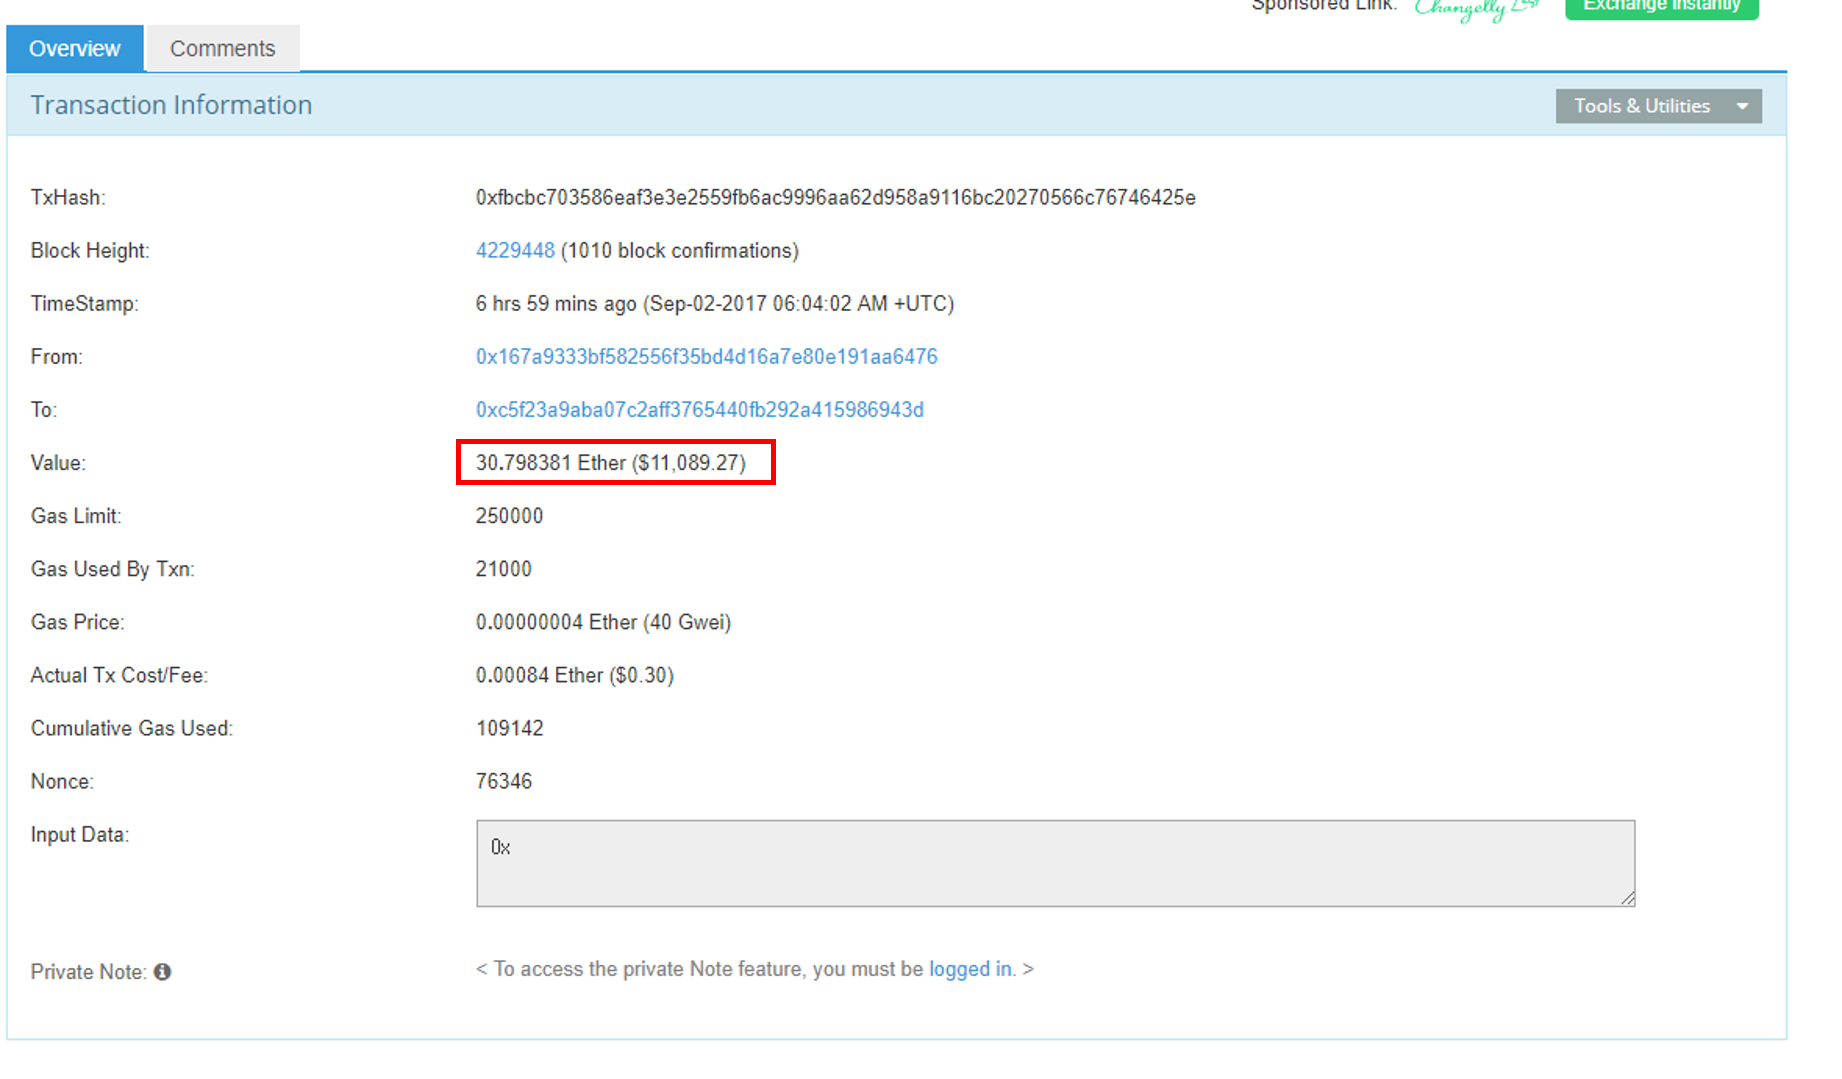Open the To address 0xc5f23a9aba… link
Image resolution: width=1842 pixels, height=1079 pixels.
pos(699,410)
